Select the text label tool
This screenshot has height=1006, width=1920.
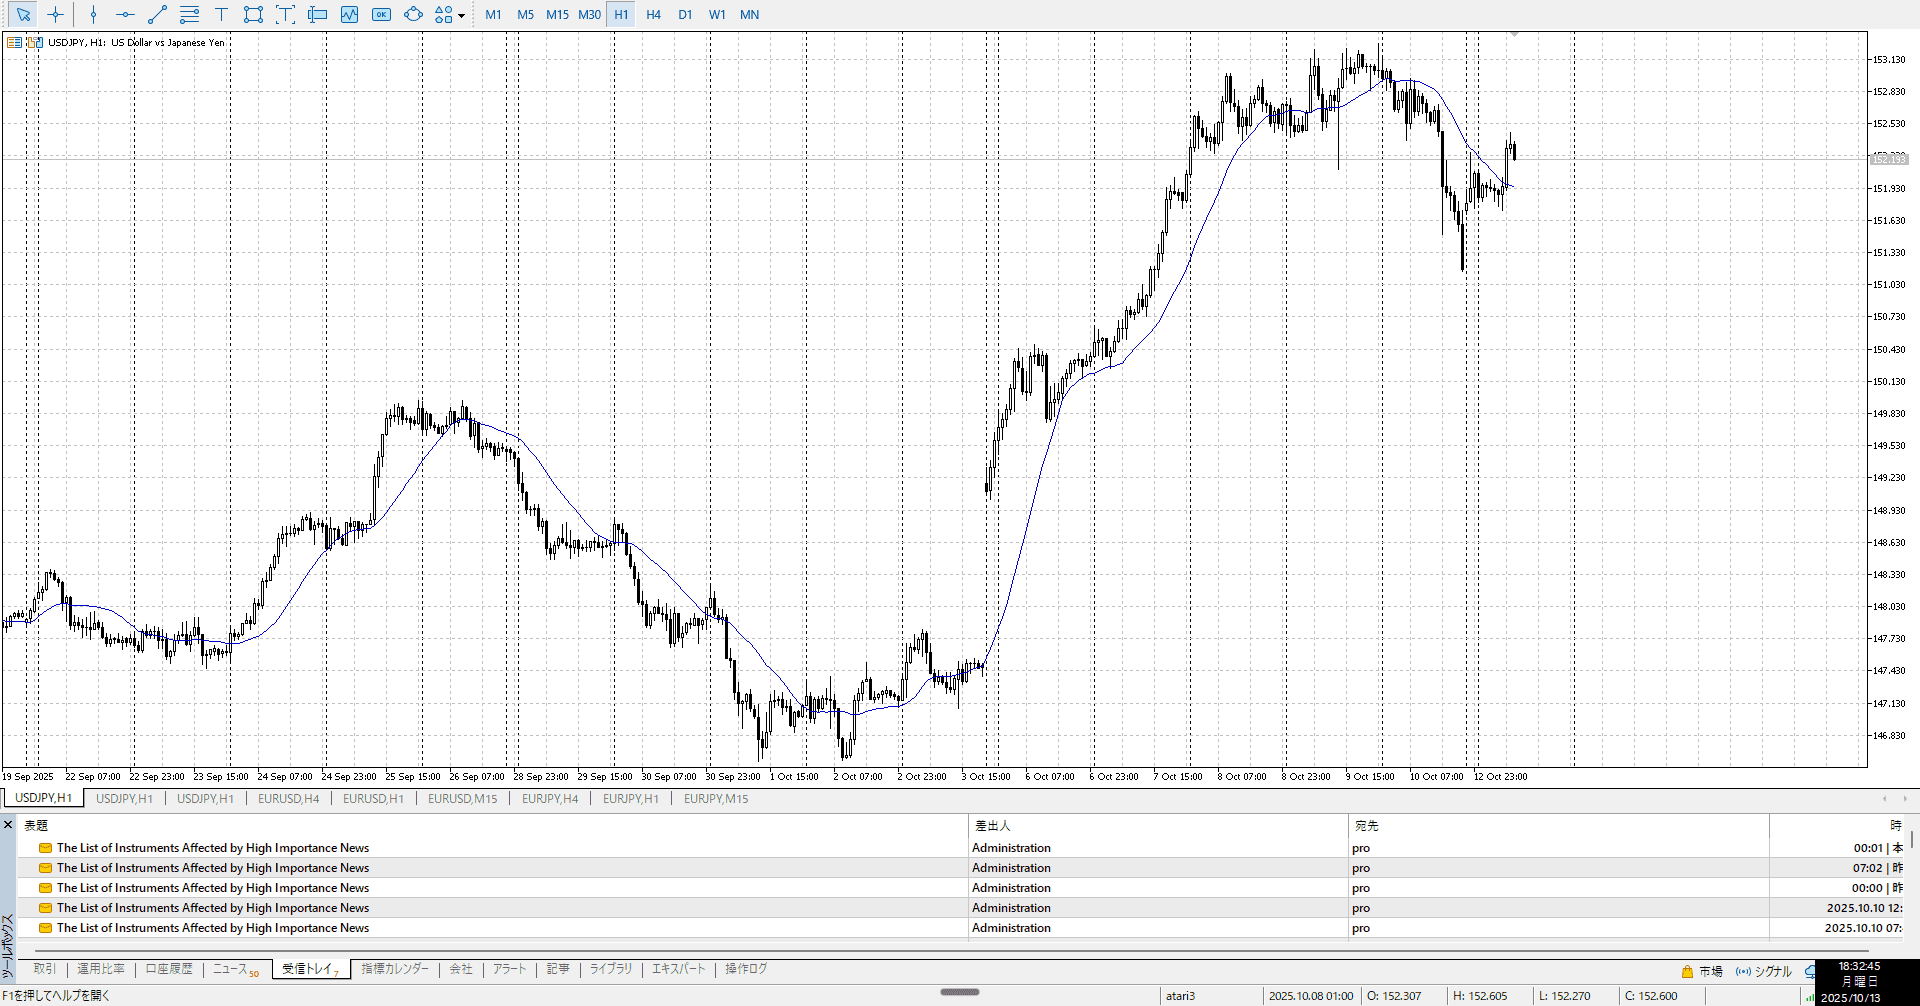click(x=221, y=15)
